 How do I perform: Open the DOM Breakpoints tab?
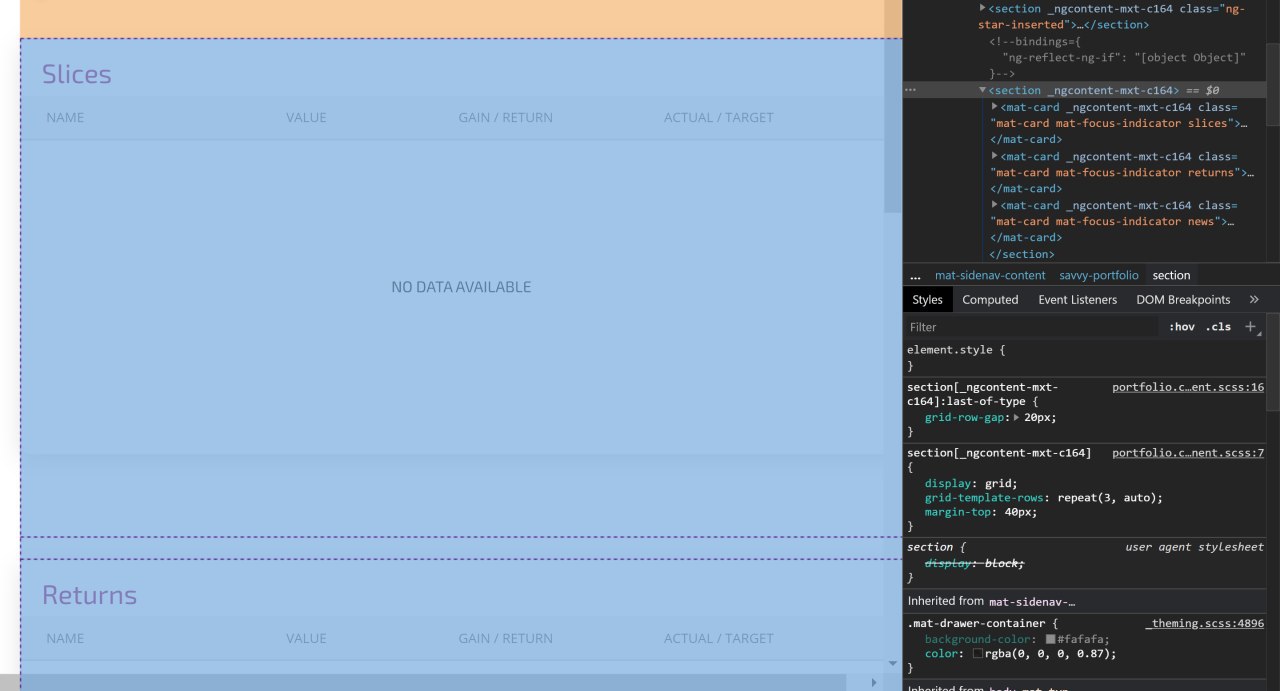[x=1183, y=299]
